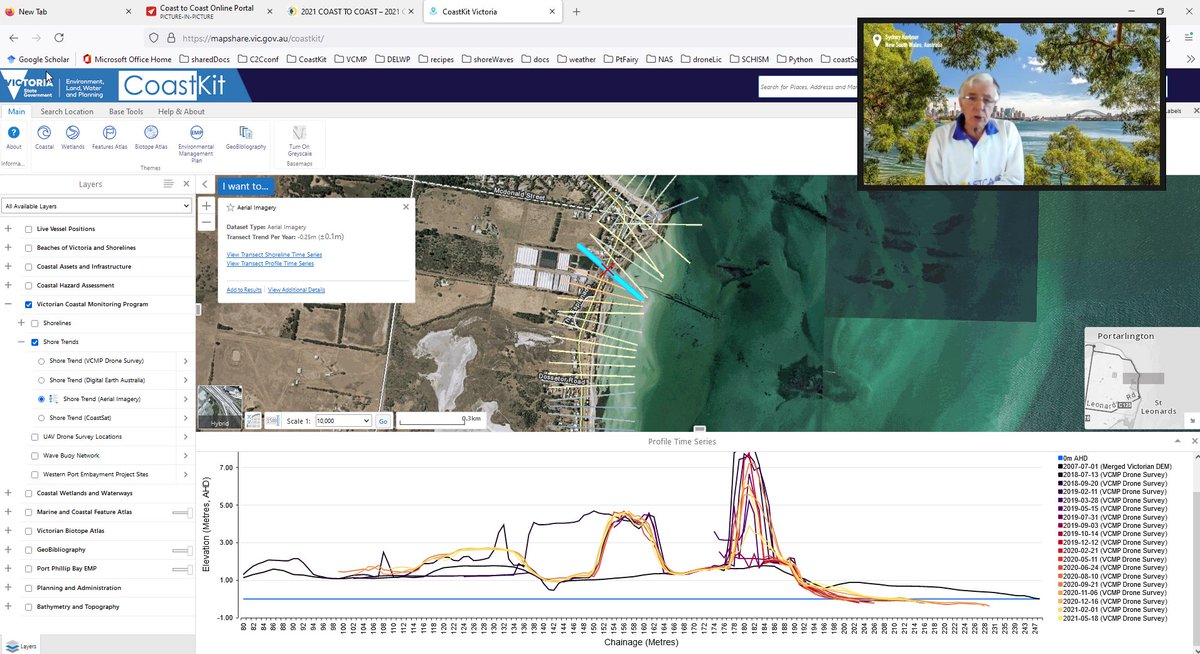Collapse the Shore Trends sublayer
The width and height of the screenshot is (1200, 654).
pos(20,342)
